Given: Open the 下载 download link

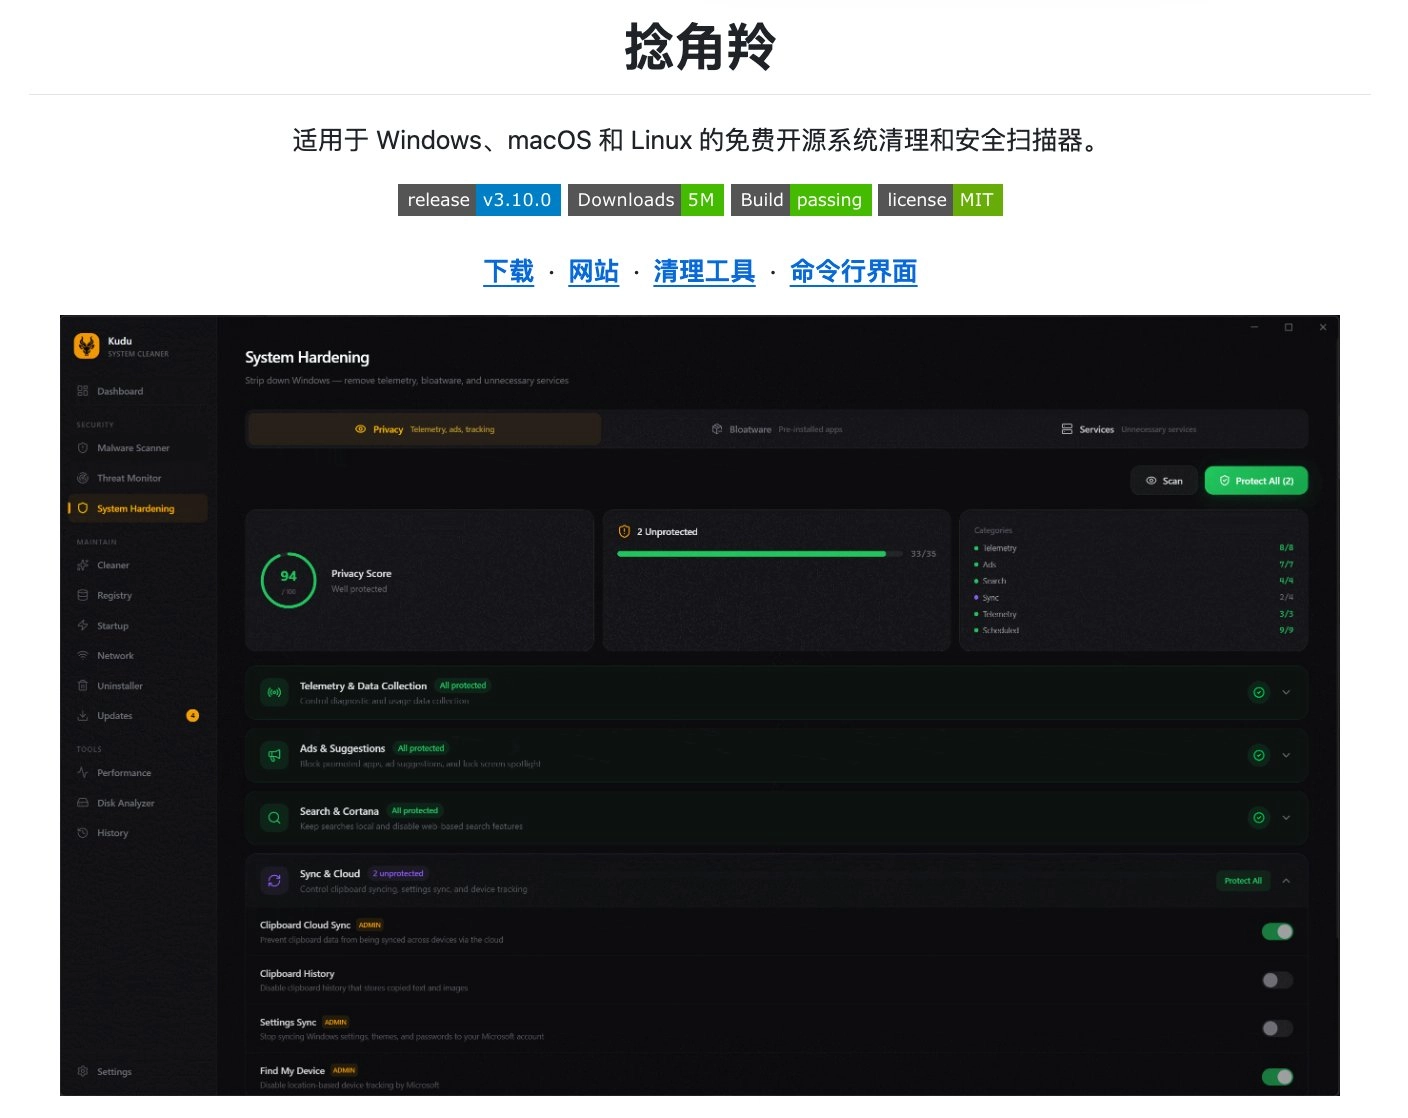Looking at the screenshot, I should click(x=509, y=272).
